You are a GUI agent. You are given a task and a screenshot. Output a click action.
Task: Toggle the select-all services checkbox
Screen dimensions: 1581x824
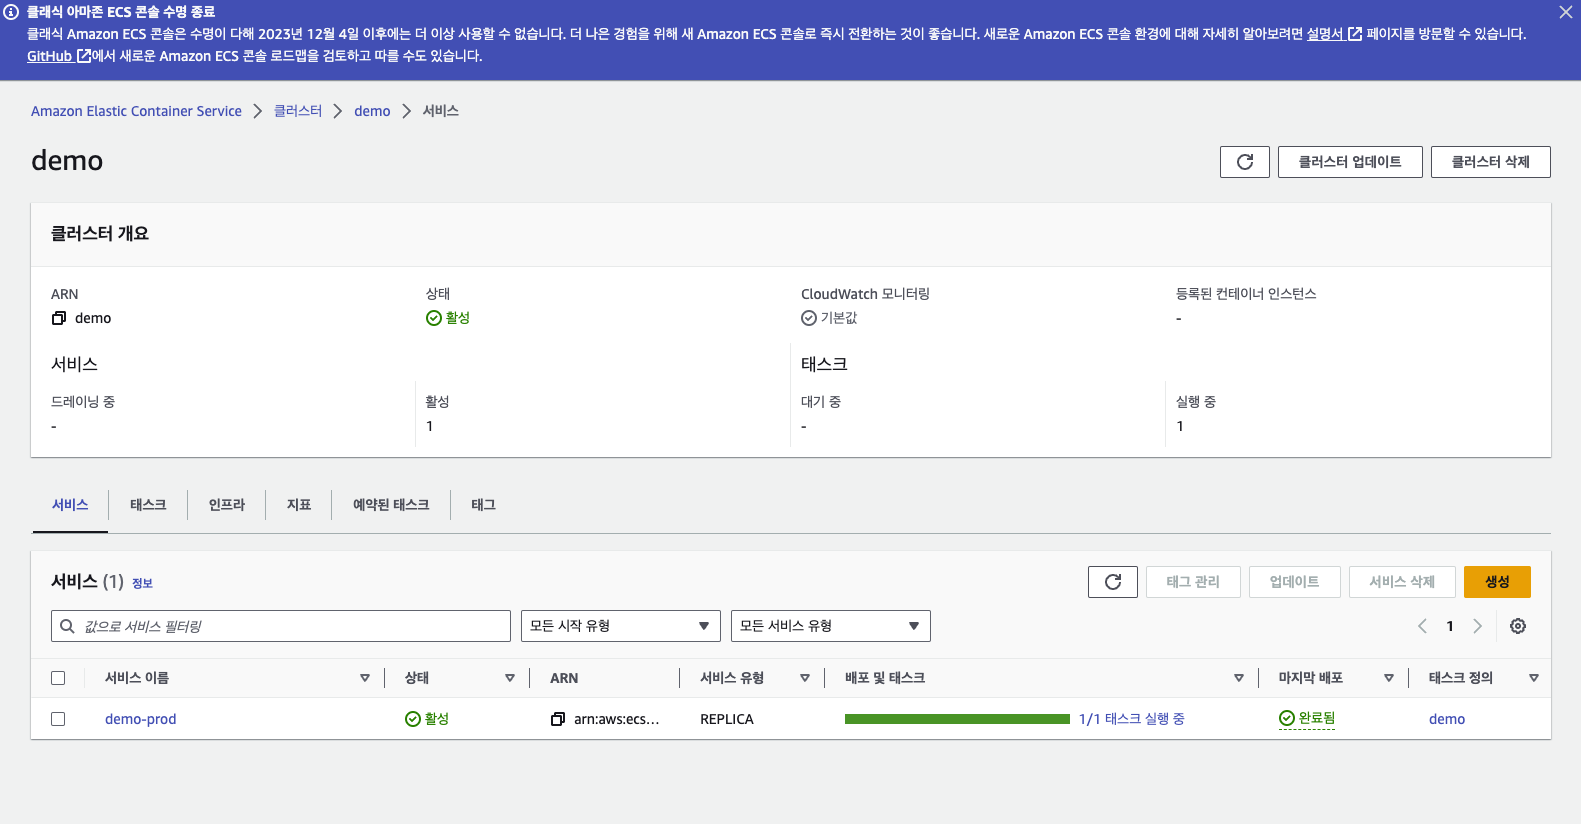(x=58, y=678)
